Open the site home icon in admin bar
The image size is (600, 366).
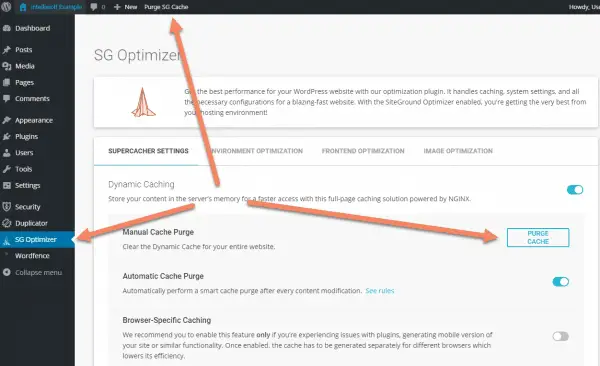tap(23, 7)
